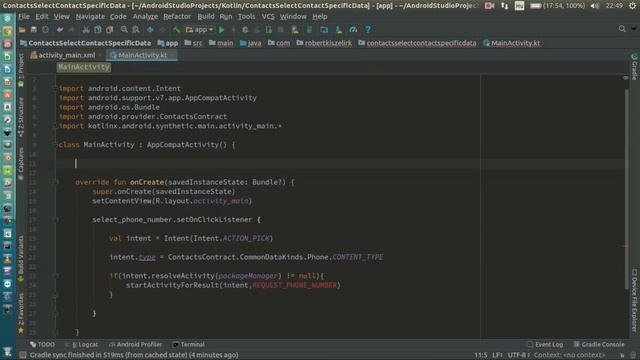
Task: Open the Android Profiler bottom tab
Action: (136, 344)
